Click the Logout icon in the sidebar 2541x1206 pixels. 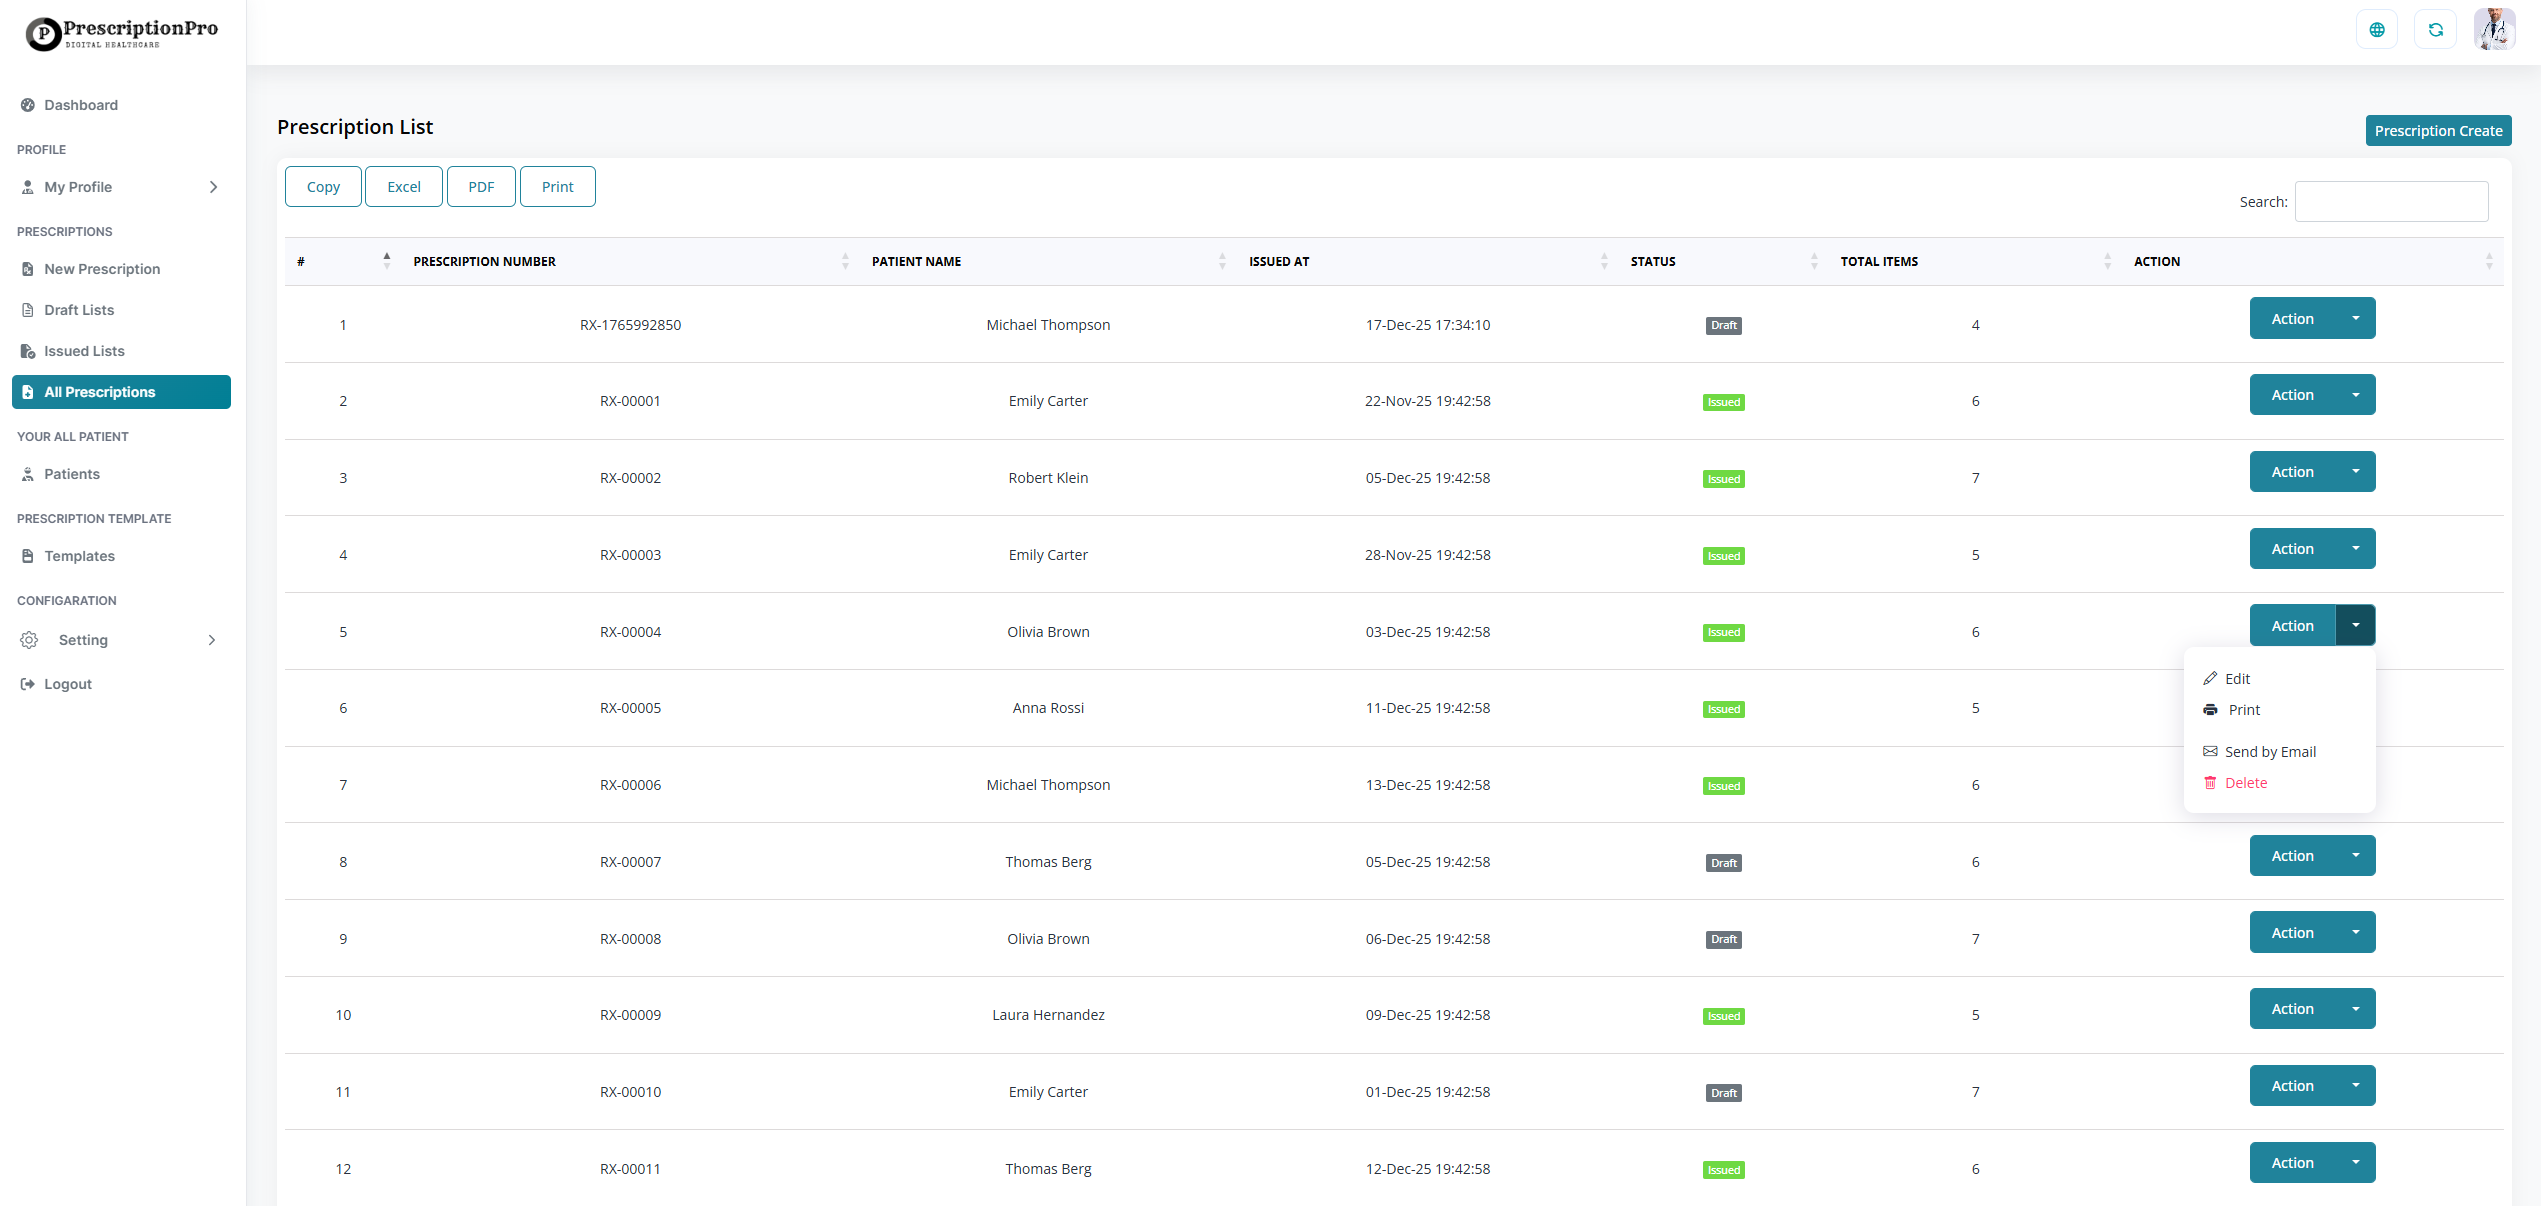tap(28, 684)
